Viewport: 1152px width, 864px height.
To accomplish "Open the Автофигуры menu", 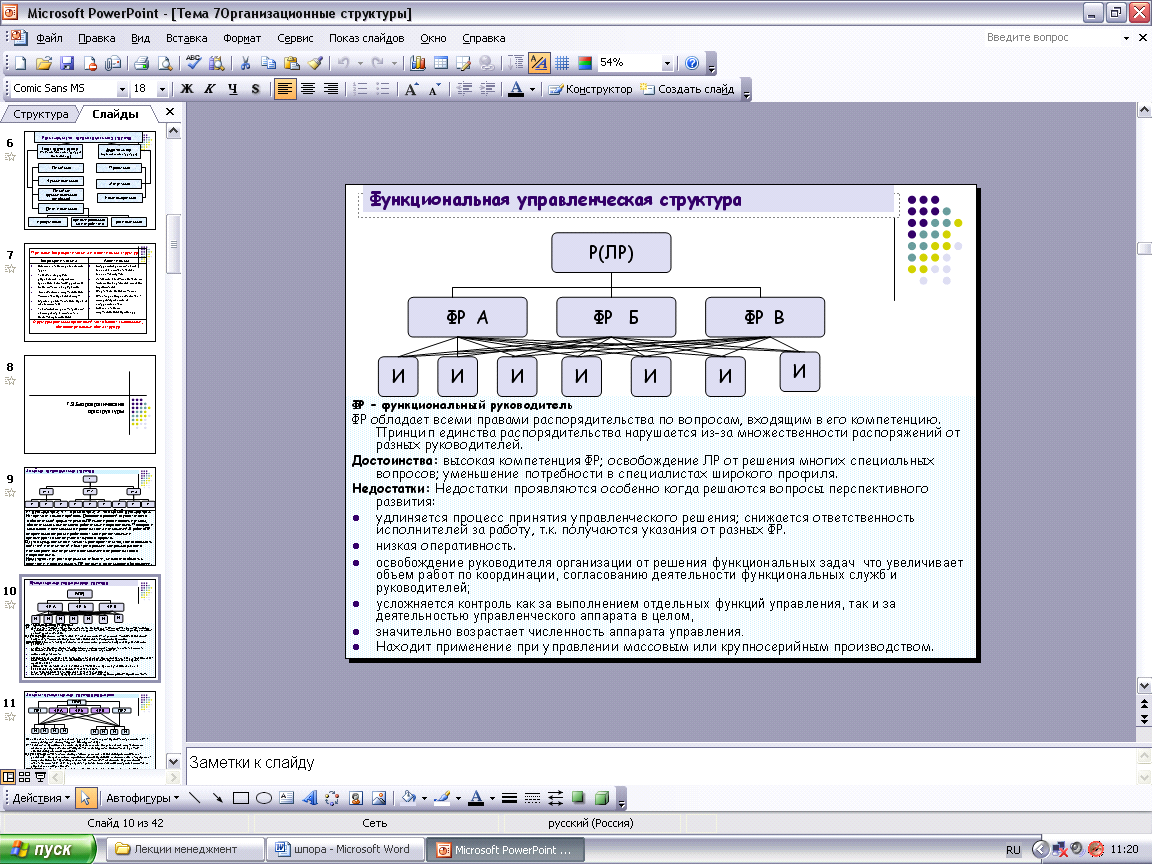I will (x=143, y=798).
